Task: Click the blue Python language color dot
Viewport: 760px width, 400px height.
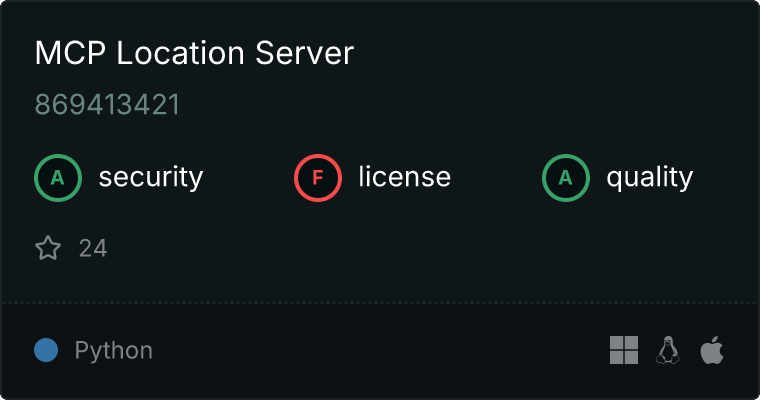Action: (x=46, y=350)
